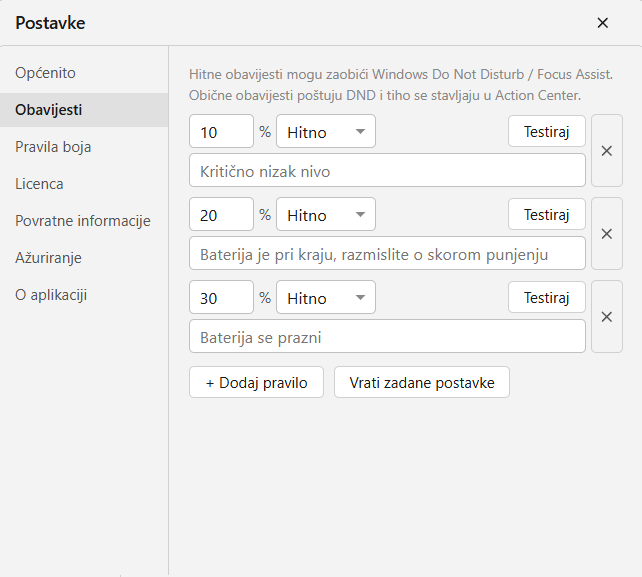Focus the percentage field showing 10
This screenshot has height=577, width=642.
[222, 131]
